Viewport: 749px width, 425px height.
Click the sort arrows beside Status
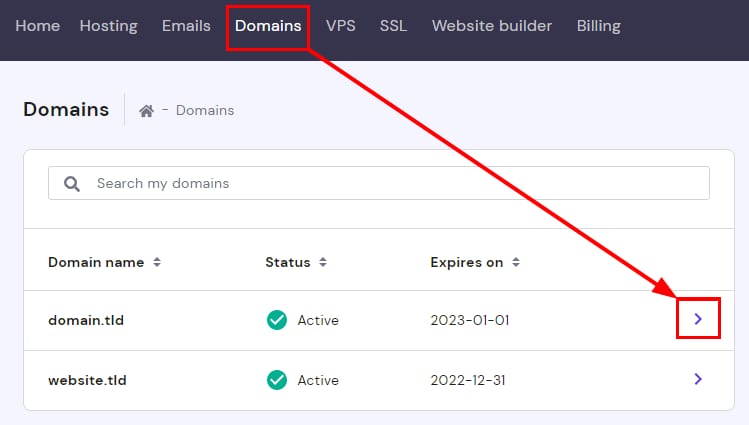320,263
